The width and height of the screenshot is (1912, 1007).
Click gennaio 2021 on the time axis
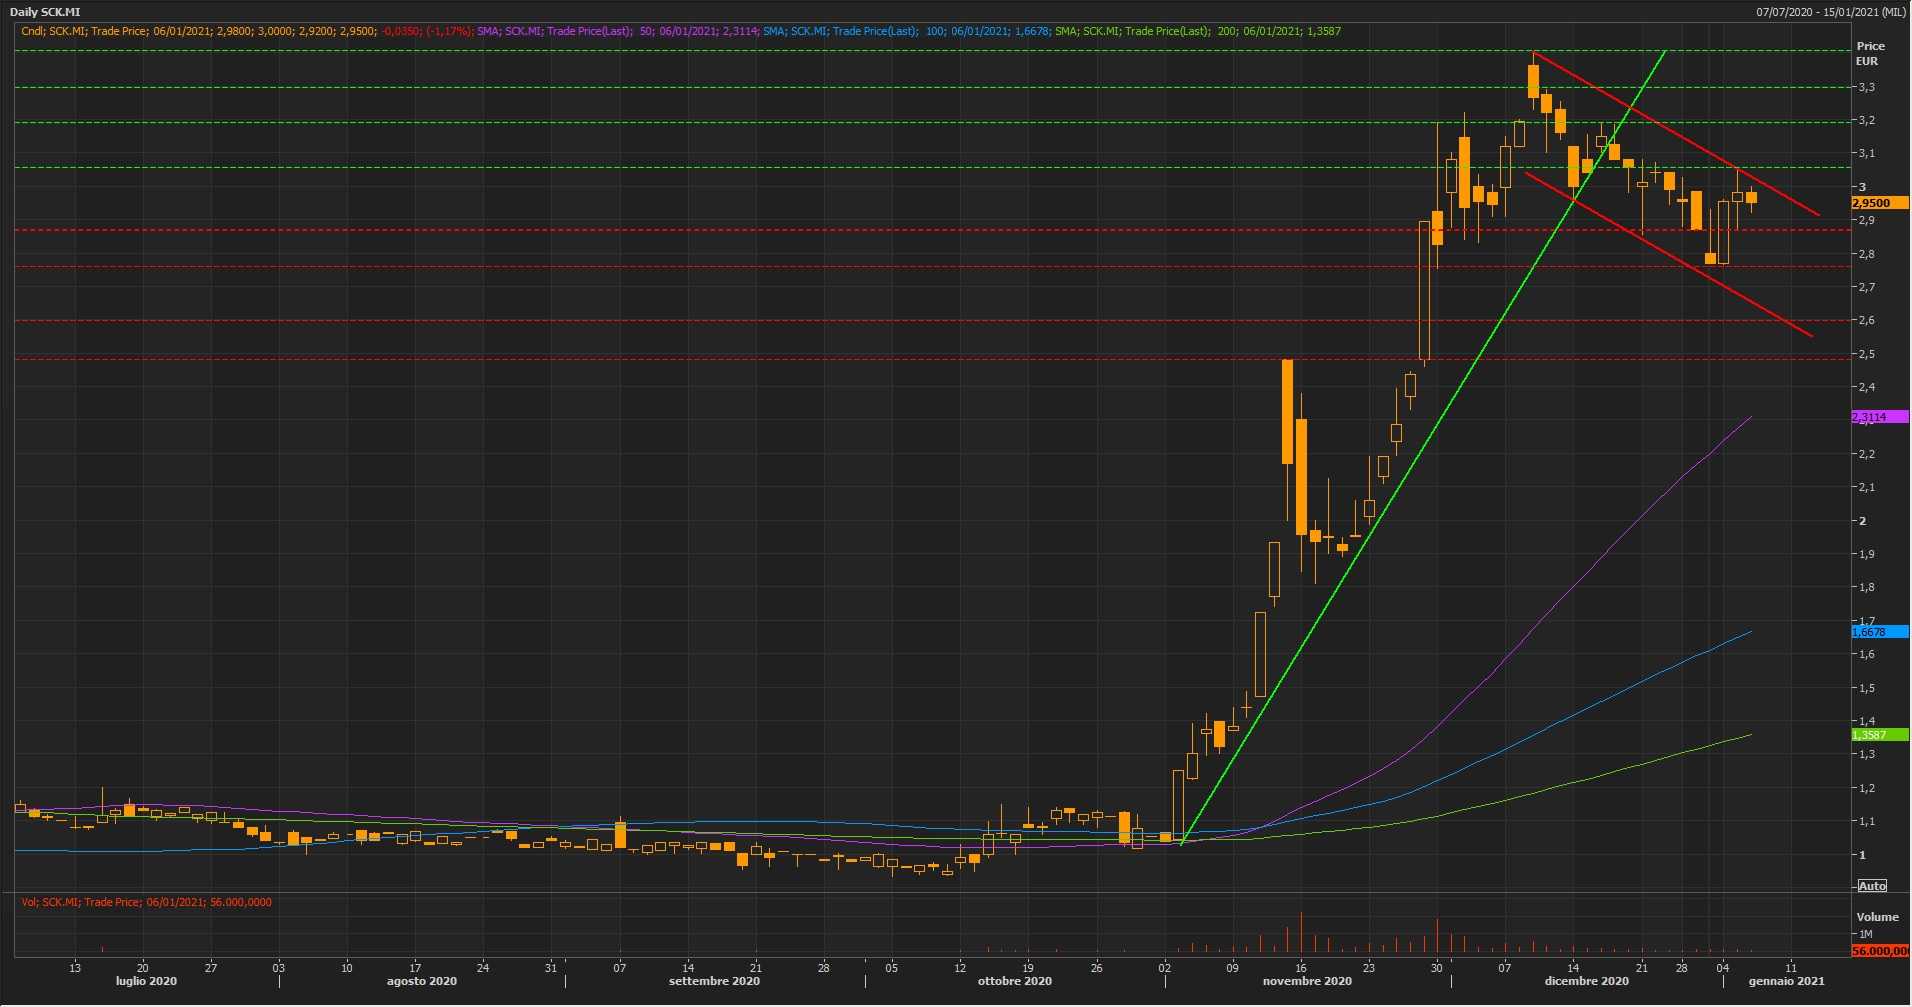point(1786,981)
